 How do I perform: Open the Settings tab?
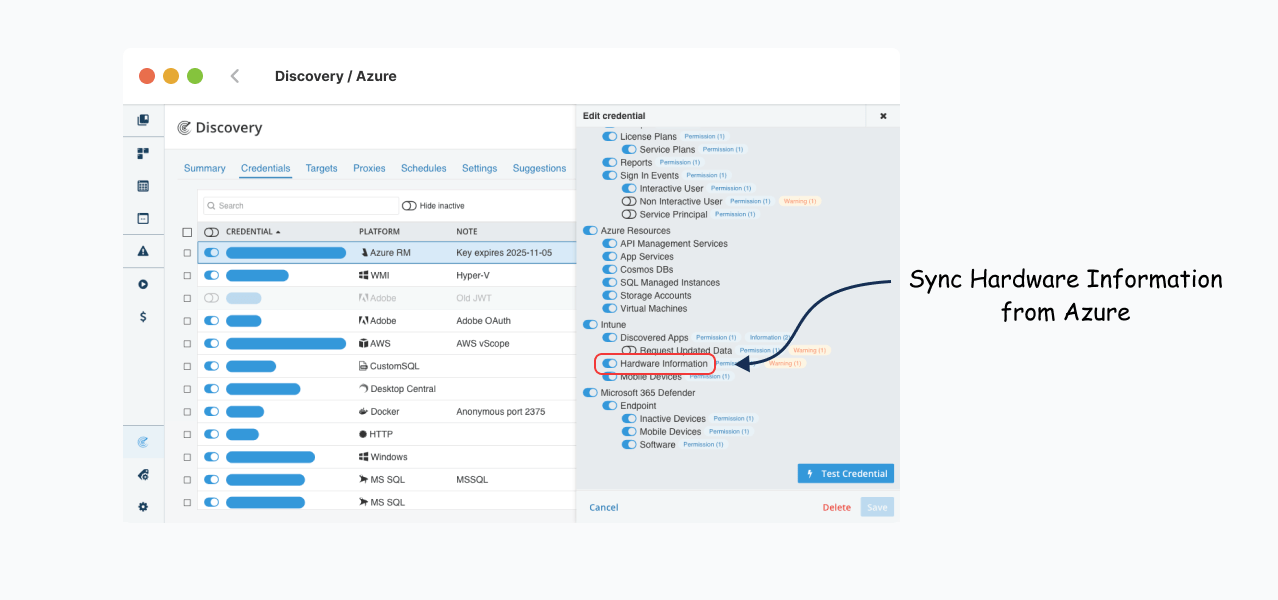[x=480, y=168]
